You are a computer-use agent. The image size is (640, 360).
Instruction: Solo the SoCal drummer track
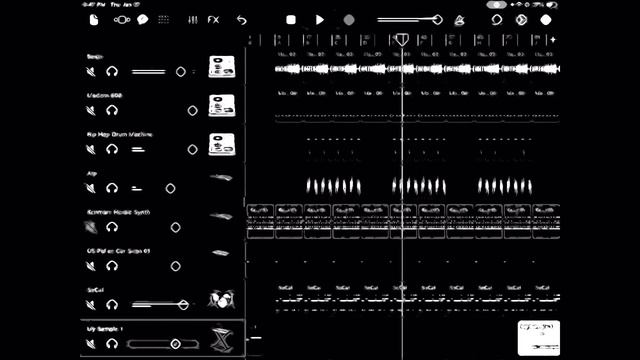pos(112,304)
